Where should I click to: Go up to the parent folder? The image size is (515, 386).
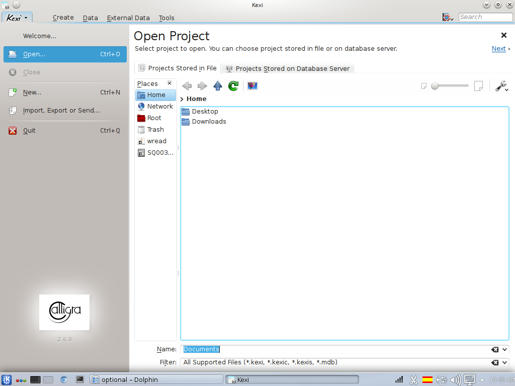[218, 86]
